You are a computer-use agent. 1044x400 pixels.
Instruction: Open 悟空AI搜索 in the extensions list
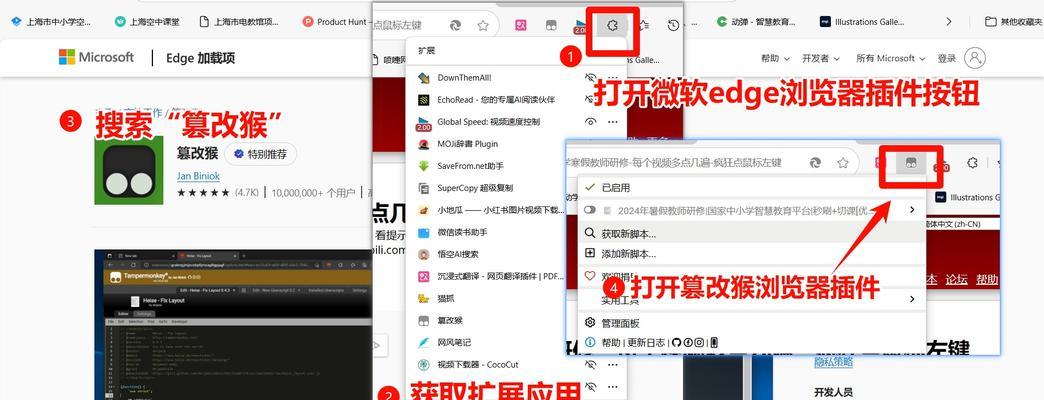(458, 254)
